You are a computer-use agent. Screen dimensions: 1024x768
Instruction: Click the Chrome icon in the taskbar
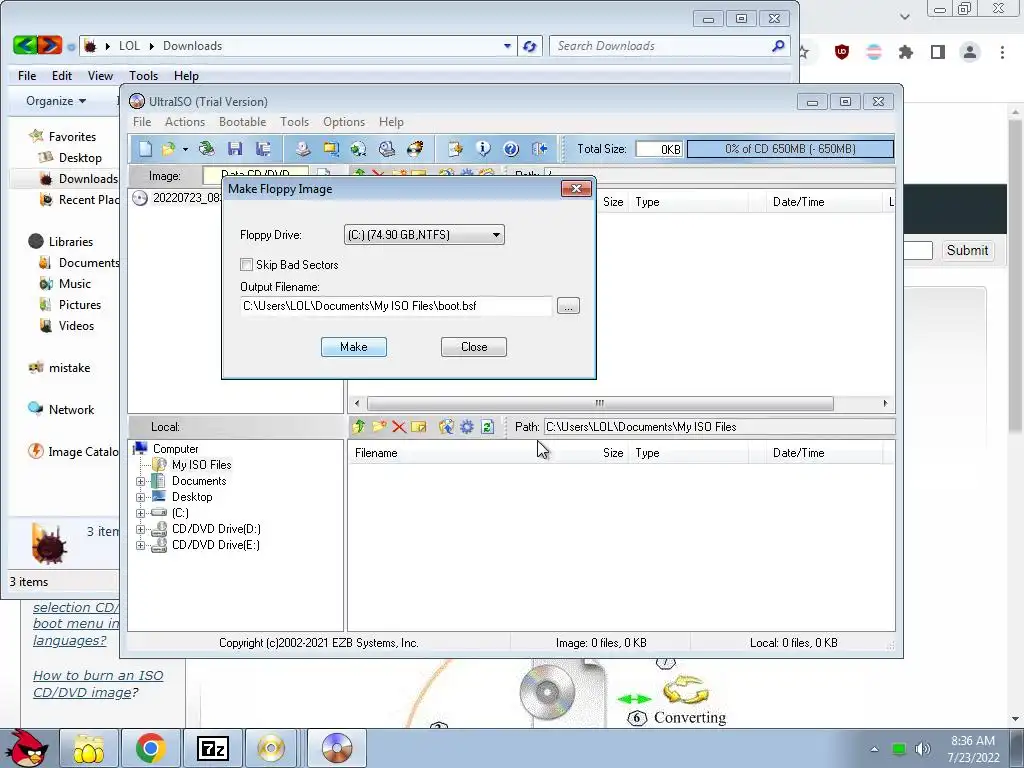coord(151,748)
